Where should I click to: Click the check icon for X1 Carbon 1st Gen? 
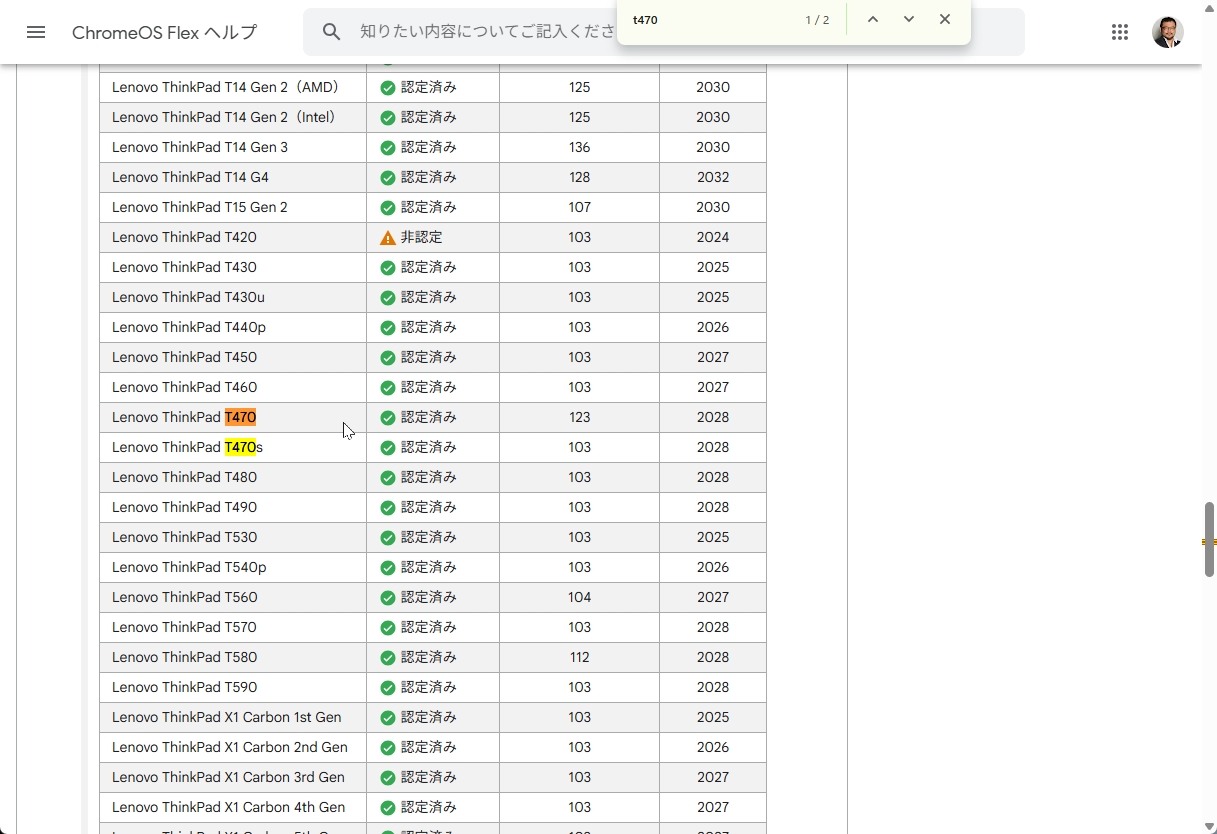[x=388, y=718]
